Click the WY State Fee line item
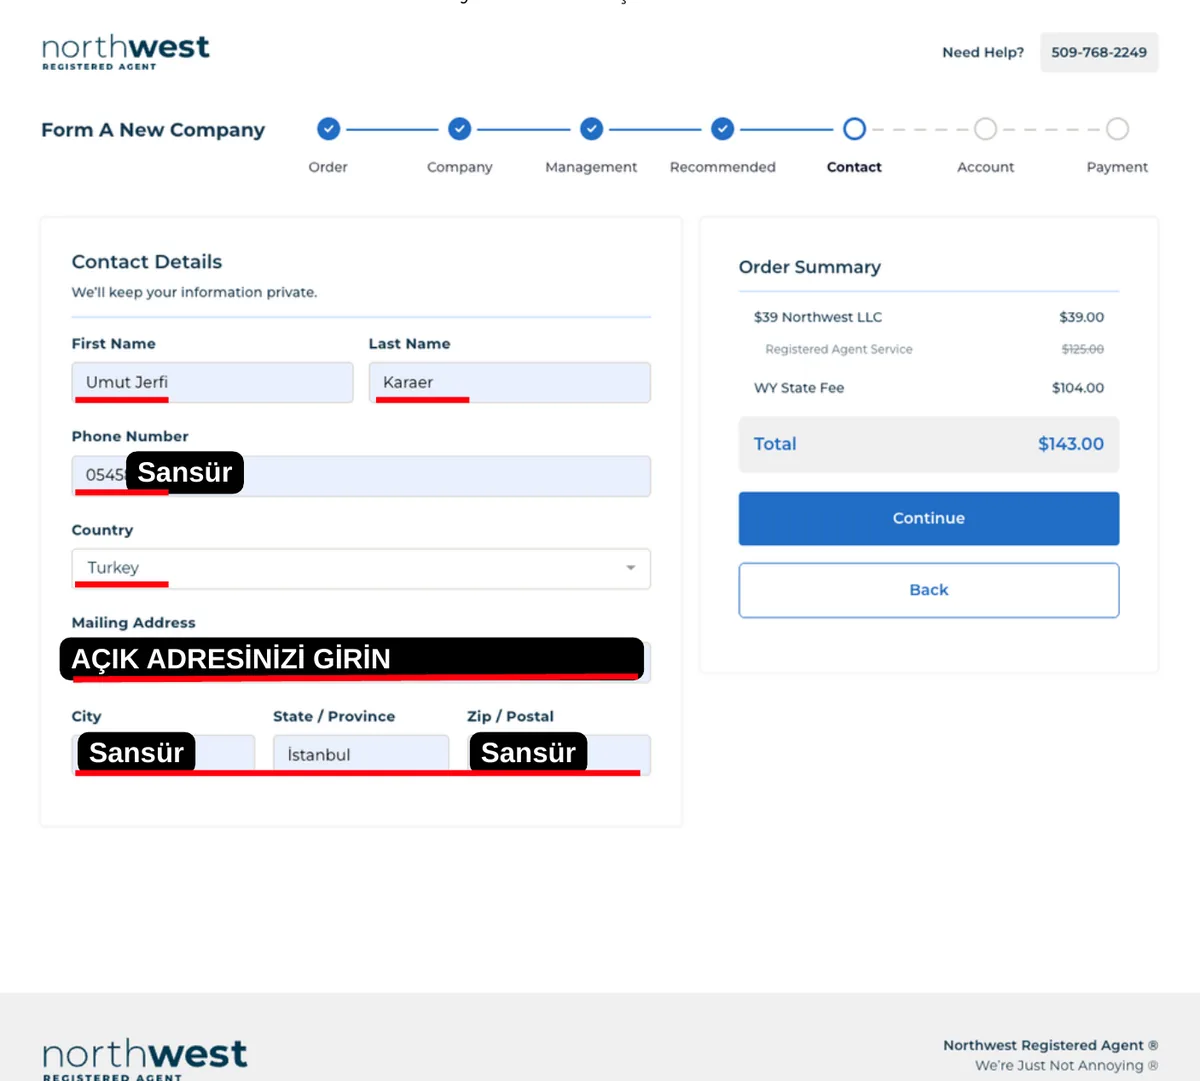The width and height of the screenshot is (1200, 1081). 799,388
